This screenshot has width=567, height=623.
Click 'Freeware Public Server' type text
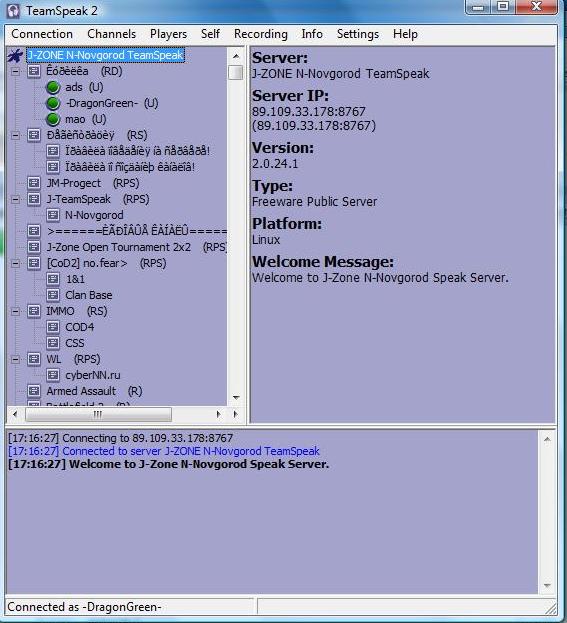314,201
